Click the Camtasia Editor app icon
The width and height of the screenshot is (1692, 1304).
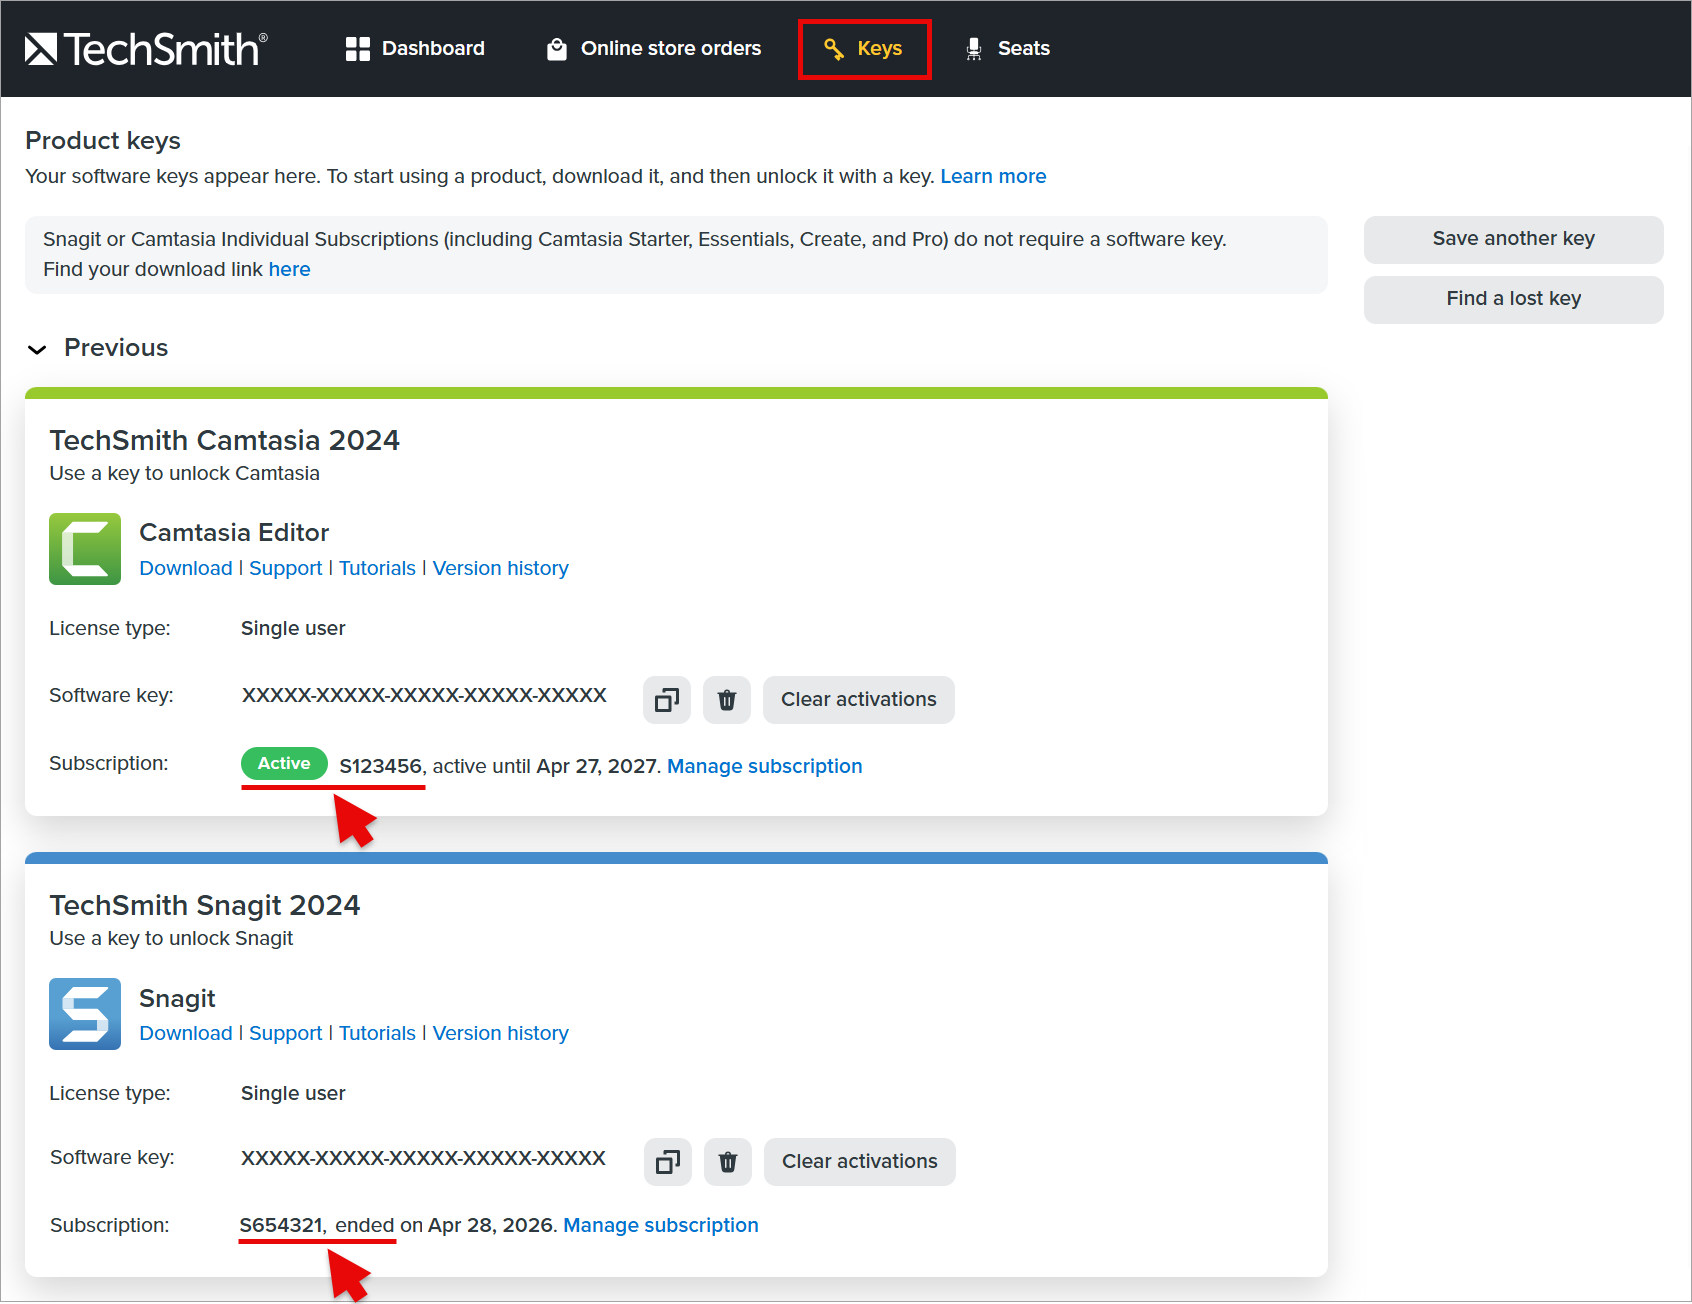(85, 549)
